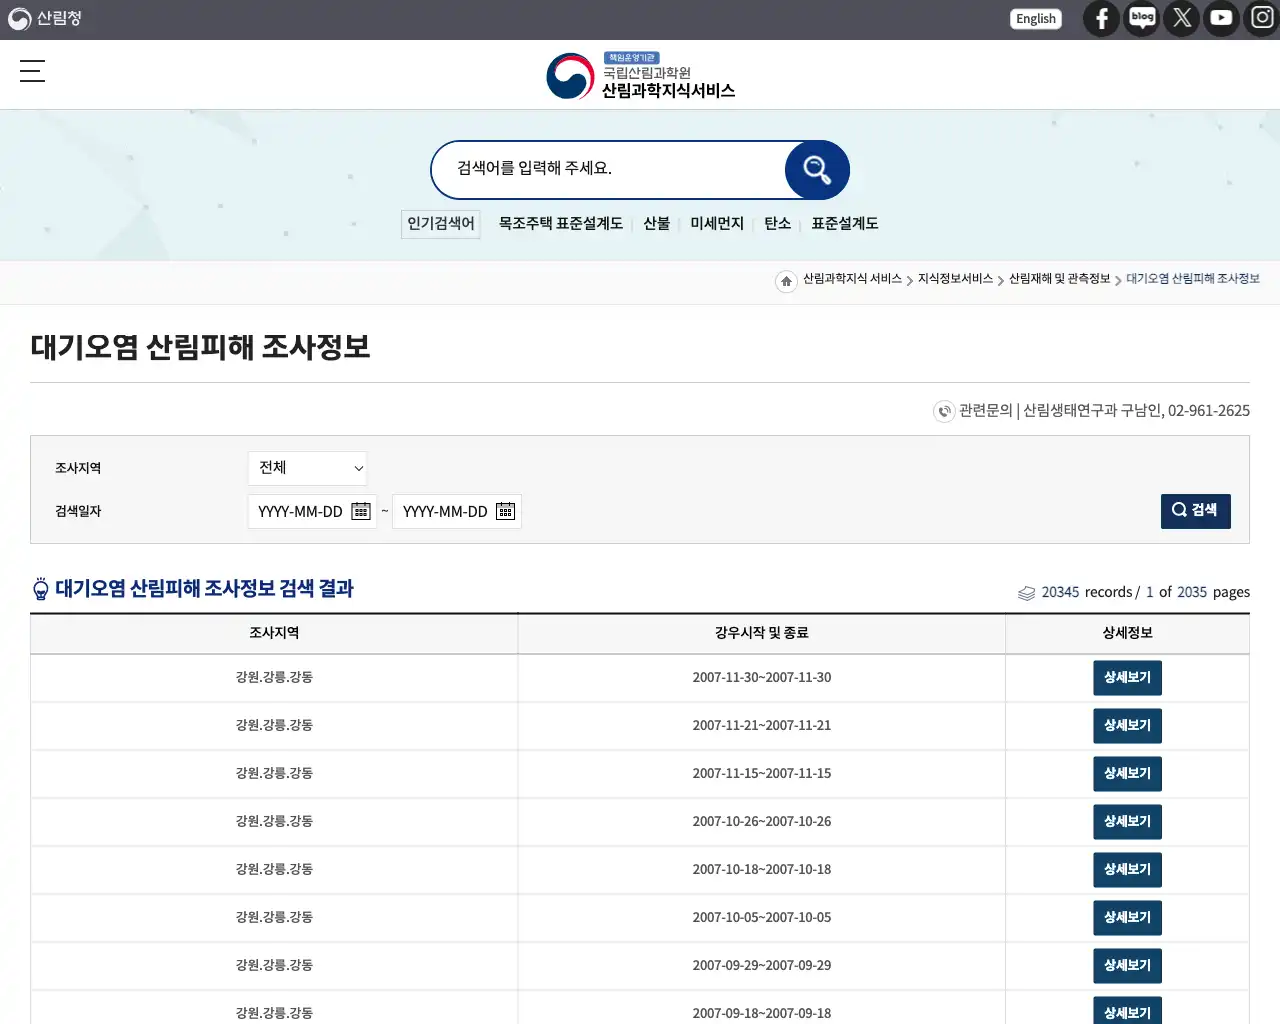Viewport: 1280px width, 1024px height.
Task: Open 상세보기 for 2007-10-18 row
Action: pyautogui.click(x=1127, y=870)
